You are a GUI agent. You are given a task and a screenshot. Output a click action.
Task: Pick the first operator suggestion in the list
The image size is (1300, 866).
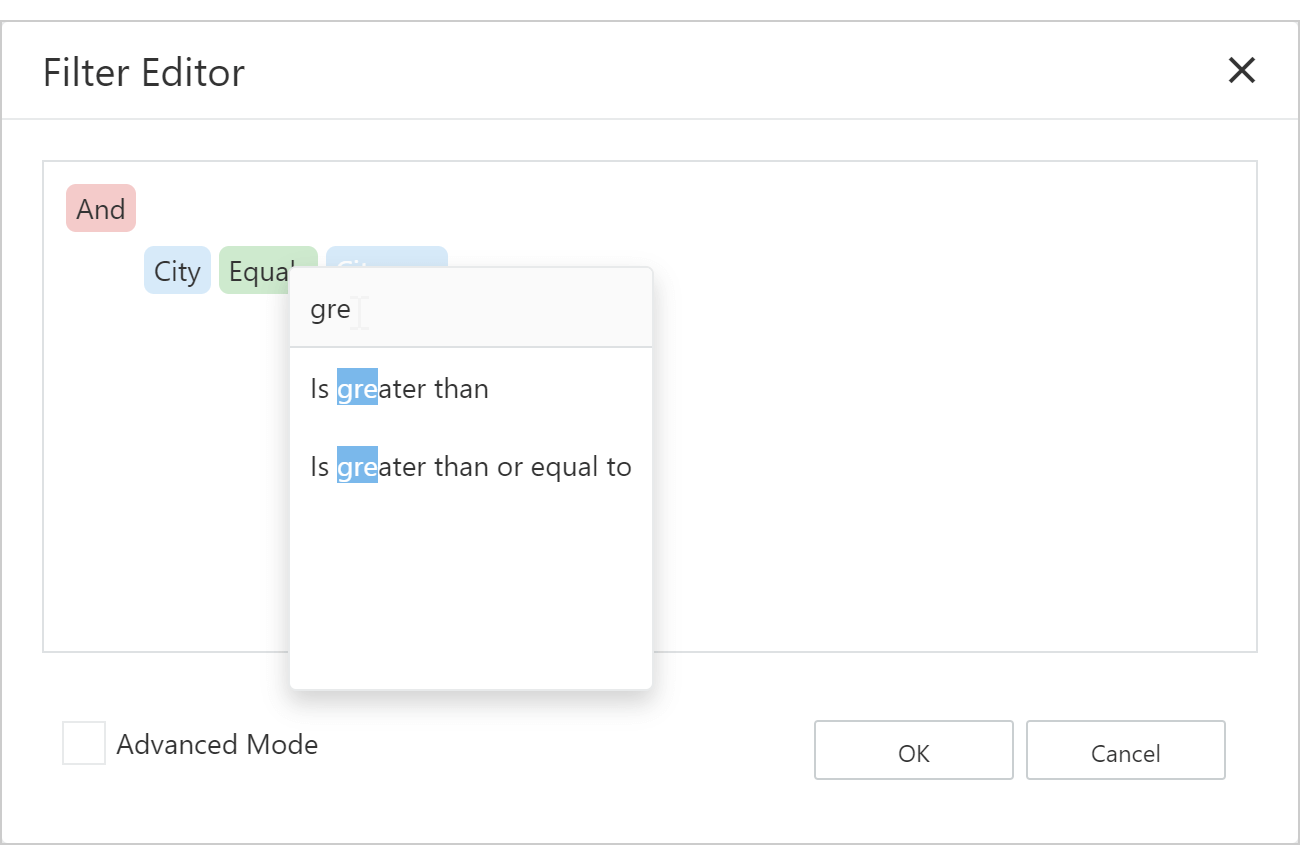399,388
